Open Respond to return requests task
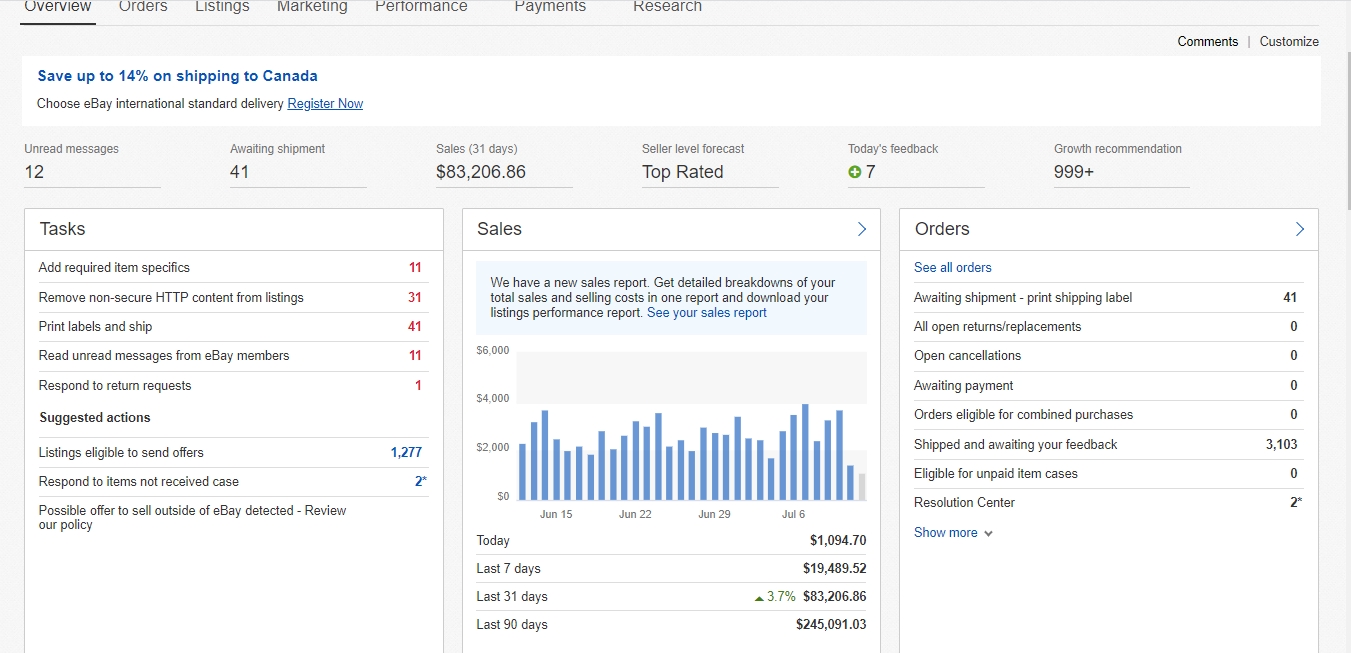The image size is (1351, 653). pyautogui.click(x=114, y=386)
